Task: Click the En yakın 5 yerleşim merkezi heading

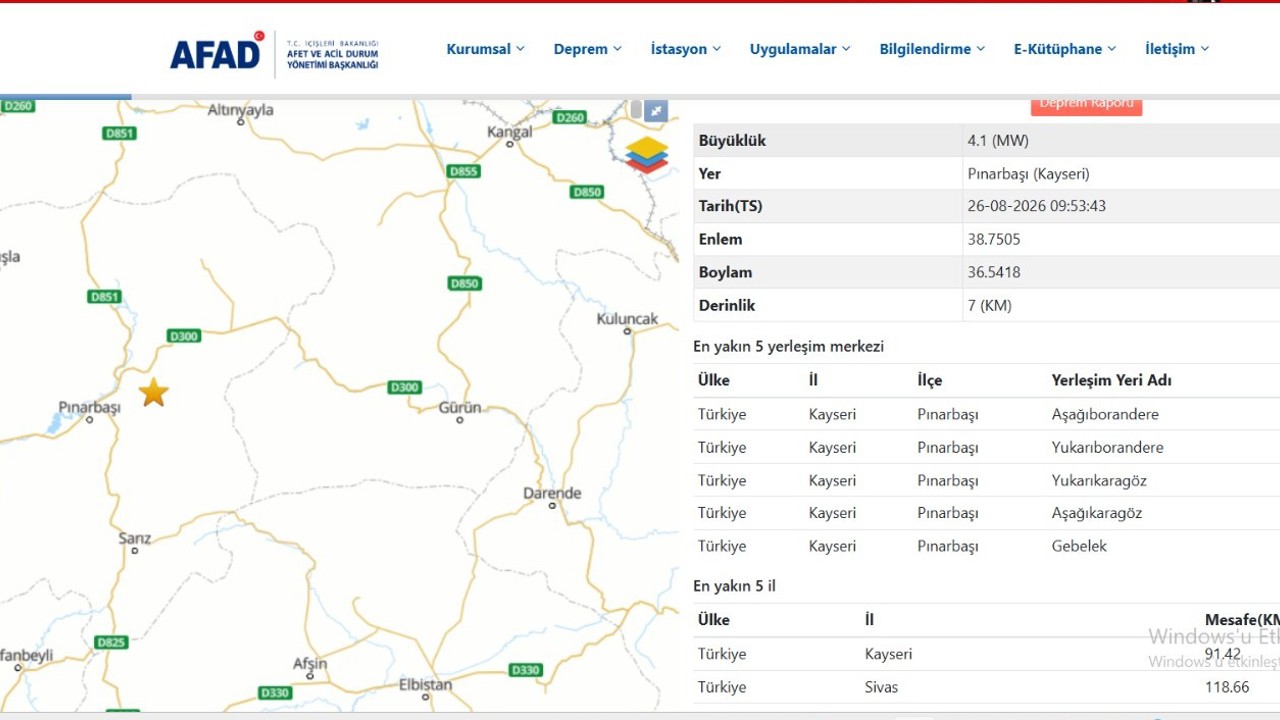Action: click(x=788, y=347)
